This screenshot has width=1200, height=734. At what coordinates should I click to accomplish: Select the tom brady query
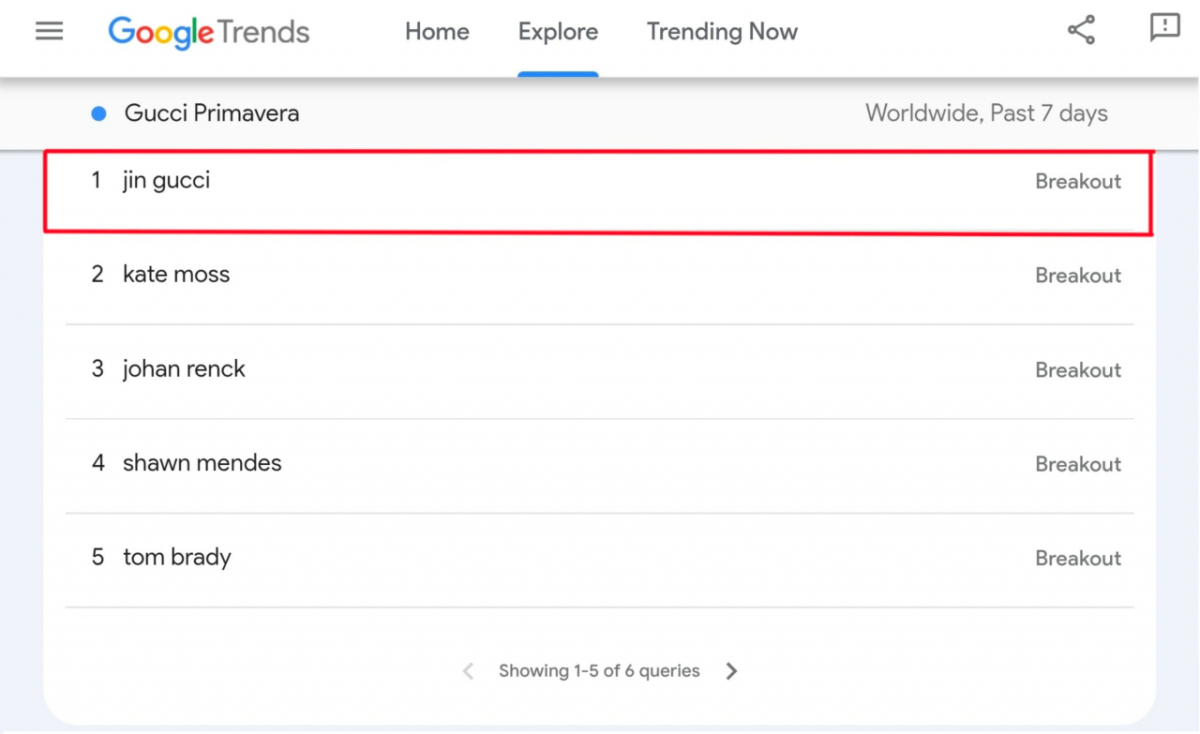click(x=600, y=559)
